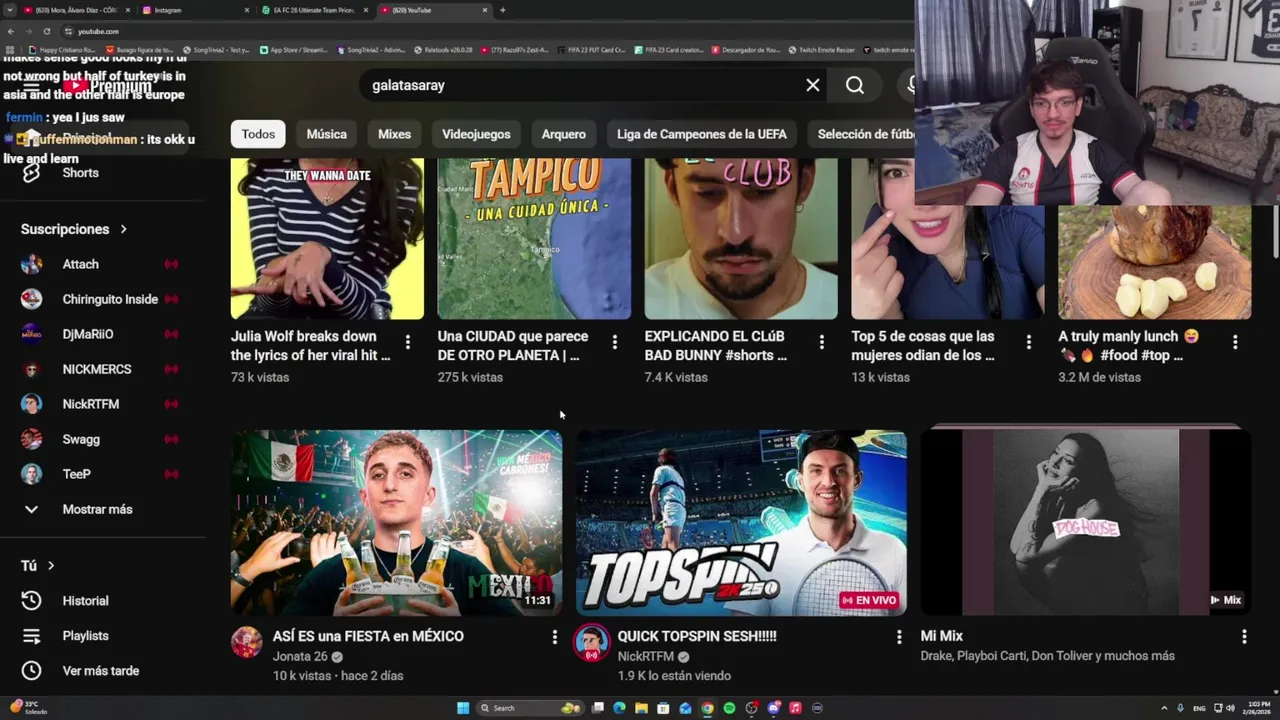Reload the page in browser
Screen dimensions: 1280x720
[x=46, y=31]
